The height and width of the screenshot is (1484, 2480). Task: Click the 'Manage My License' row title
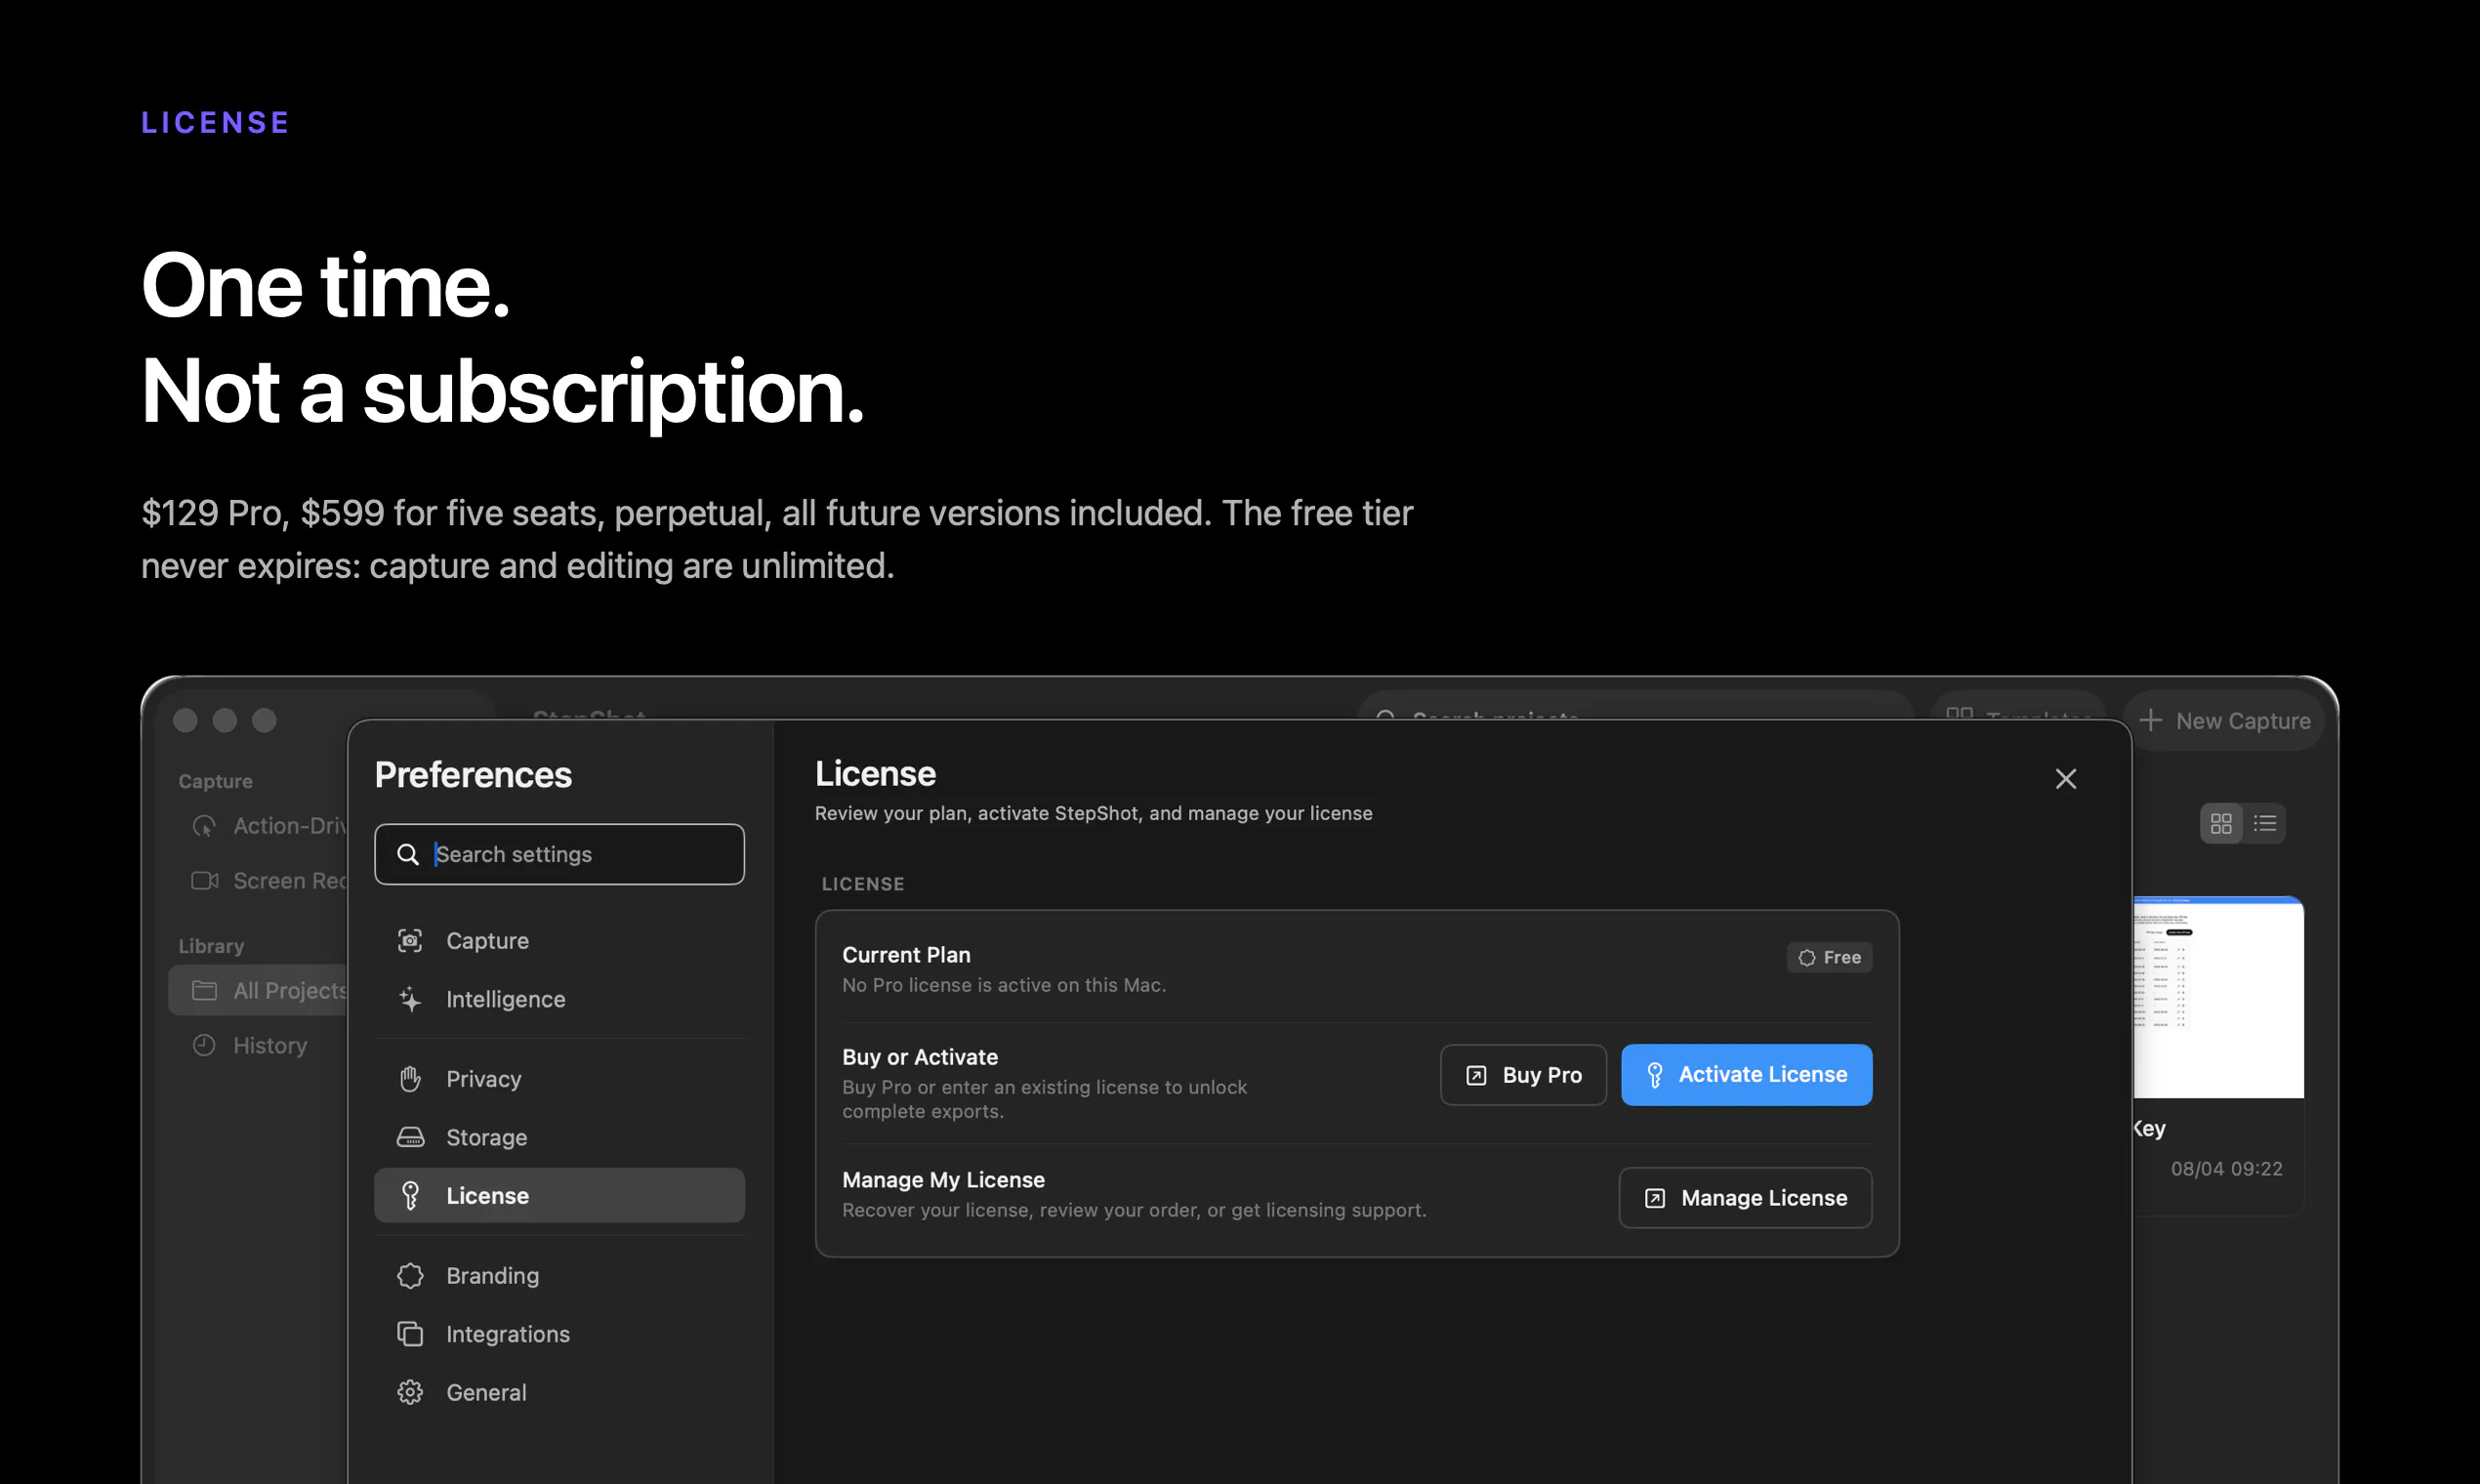tap(943, 1180)
